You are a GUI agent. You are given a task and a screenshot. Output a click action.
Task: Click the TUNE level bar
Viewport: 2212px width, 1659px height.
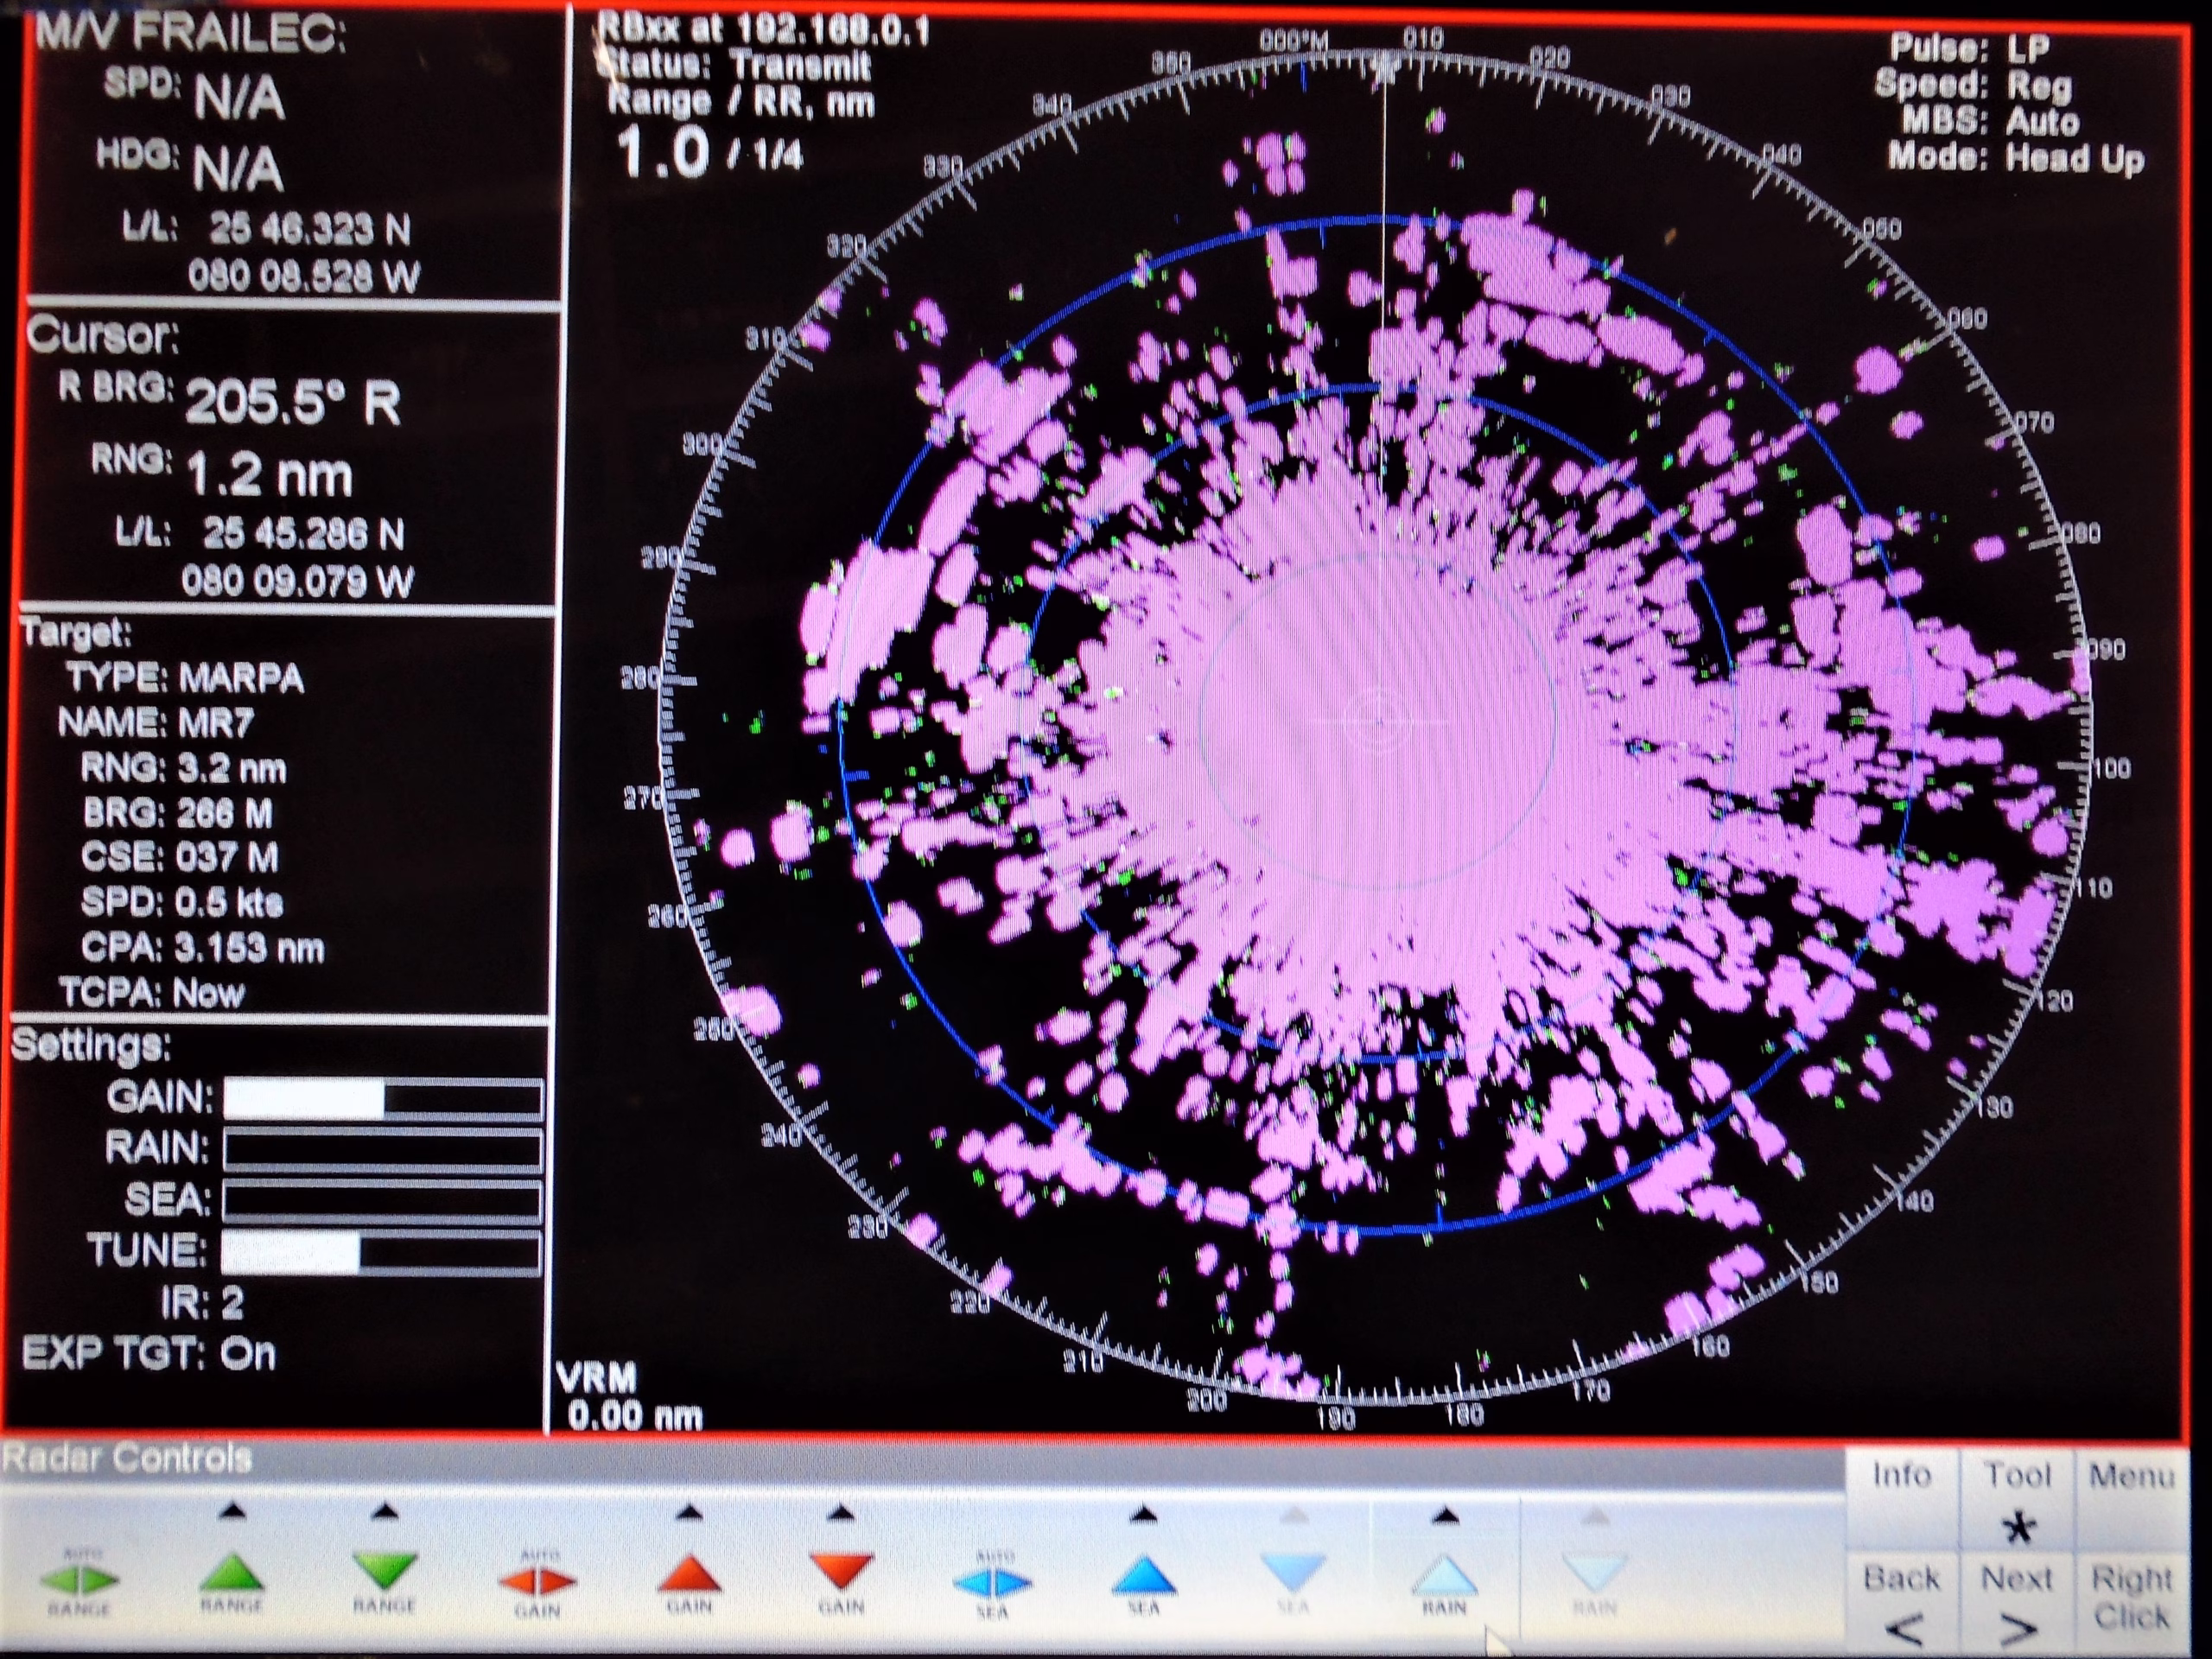coord(381,1253)
